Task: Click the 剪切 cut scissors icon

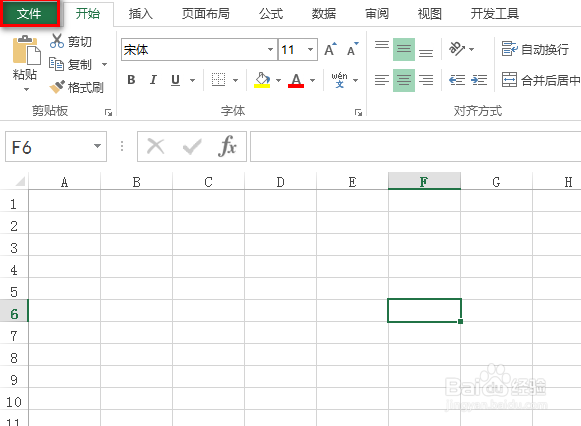Action: pyautogui.click(x=57, y=41)
